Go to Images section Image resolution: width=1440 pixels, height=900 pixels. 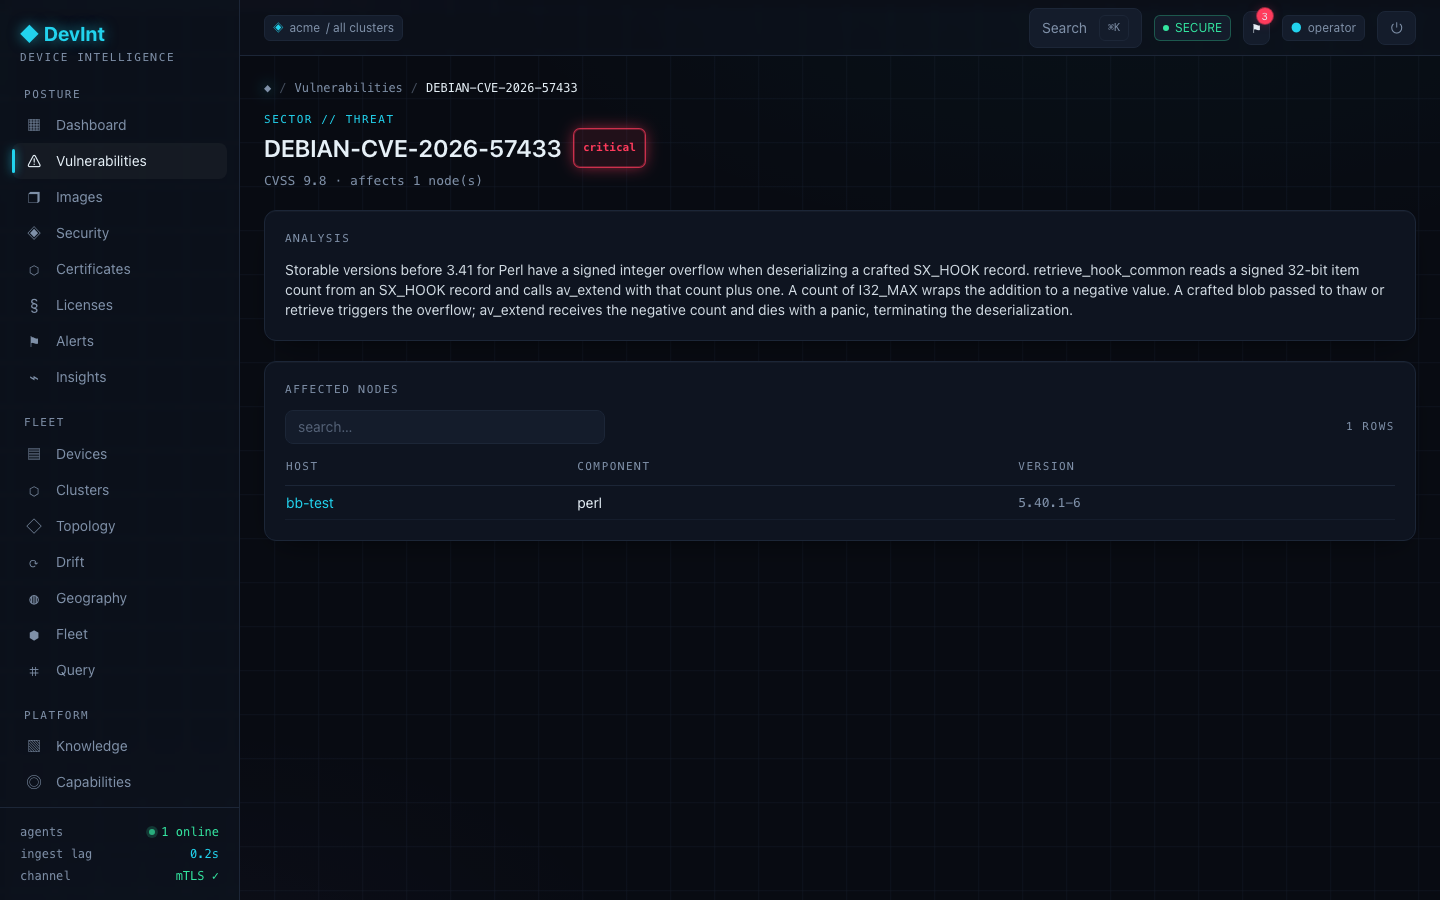click(x=119, y=197)
